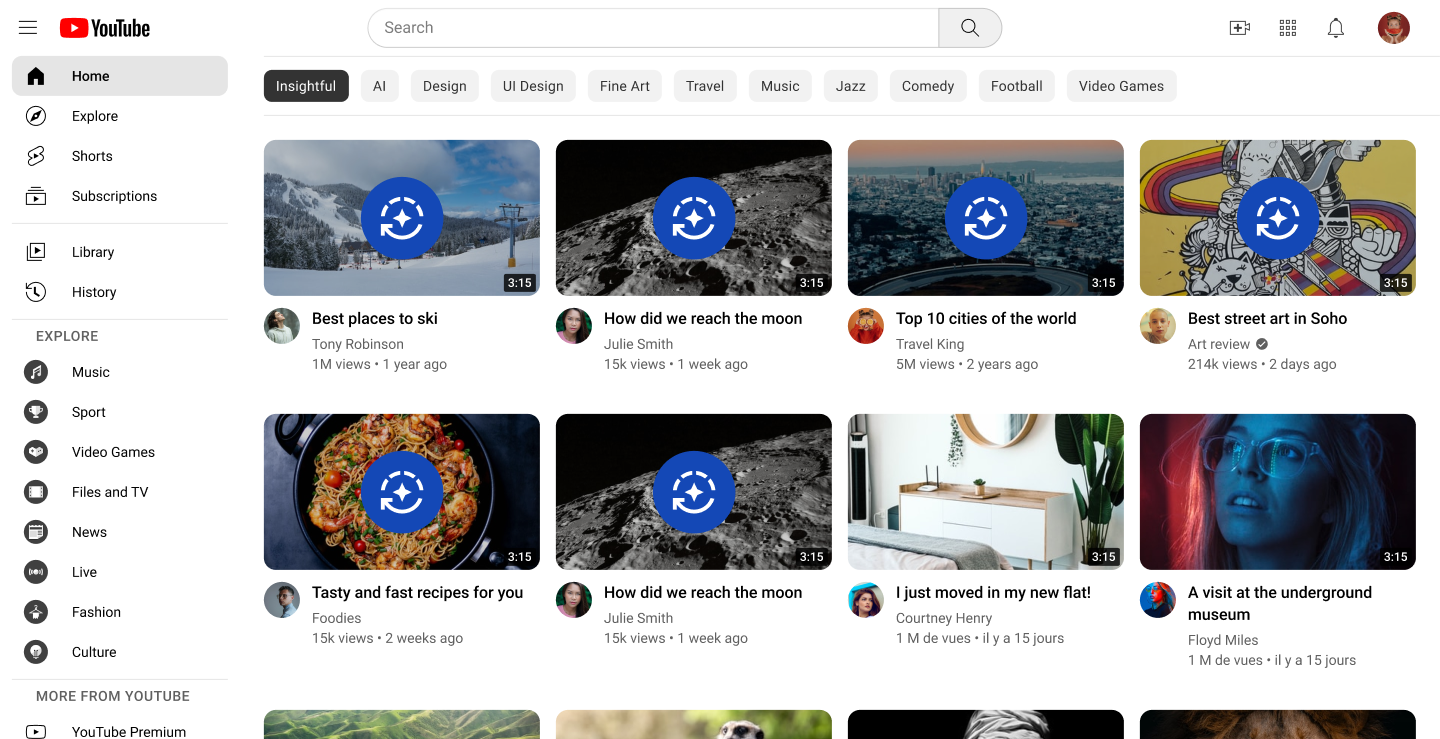Open the user account avatar
Screen dimensions: 1440x739
[x=1394, y=28]
